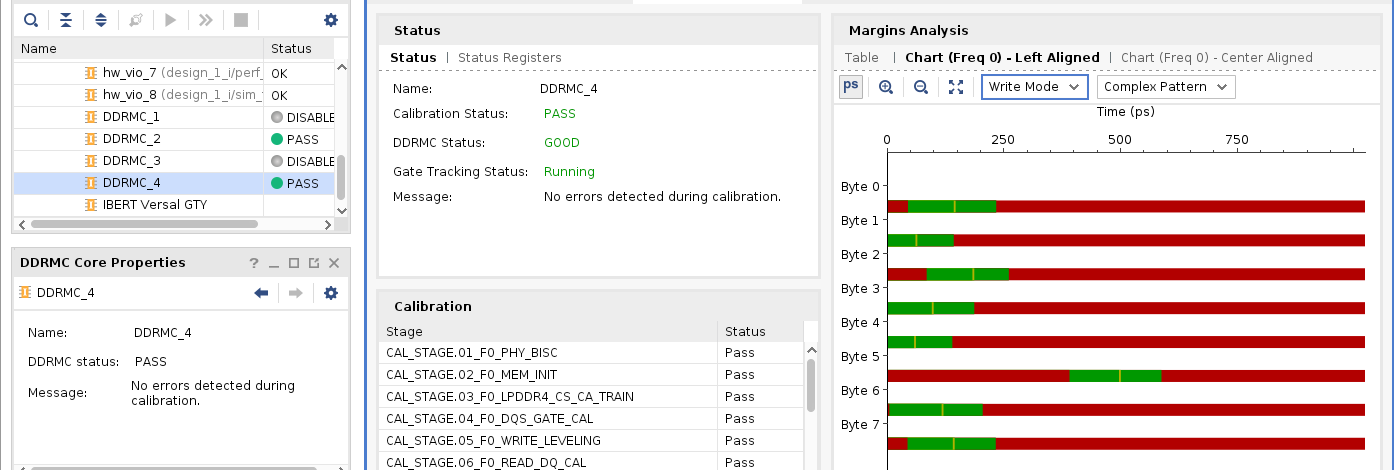This screenshot has height=470, width=1394.
Task: Open the Complex Pattern dropdown
Action: [1166, 87]
